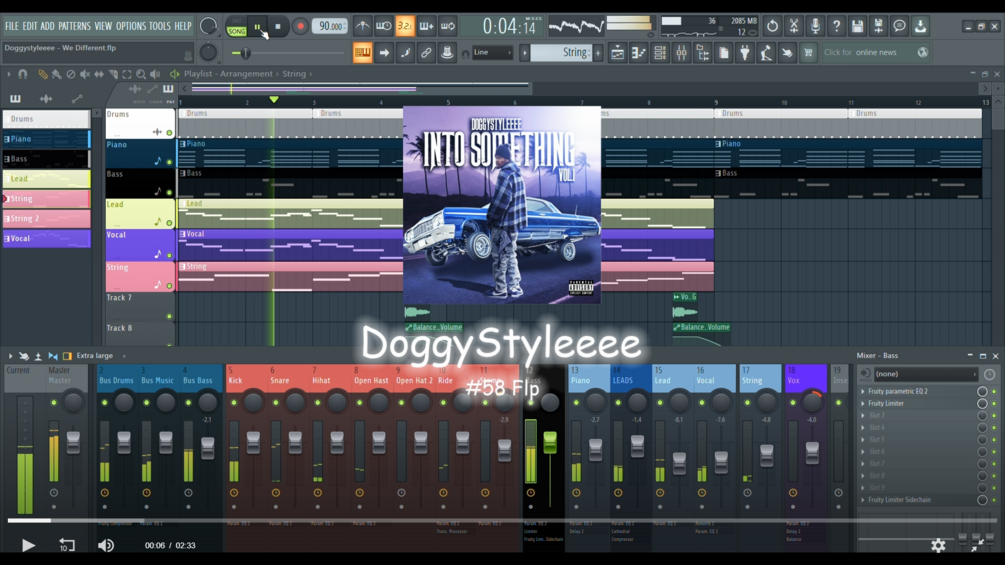This screenshot has width=1005, height=565.
Task: Toggle wait for input before playing
Action: 383,26
